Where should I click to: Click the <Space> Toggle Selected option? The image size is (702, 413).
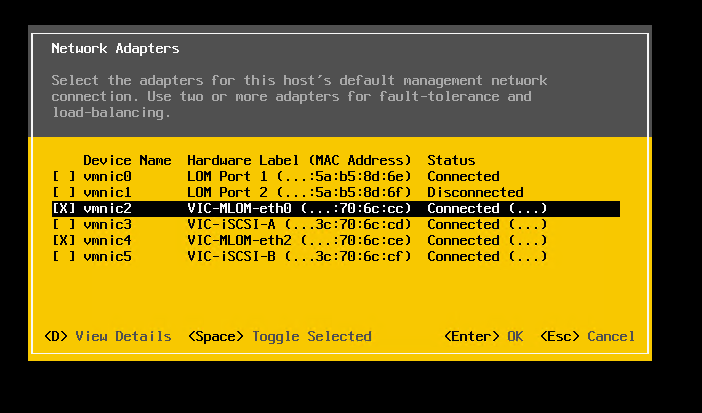pos(279,336)
